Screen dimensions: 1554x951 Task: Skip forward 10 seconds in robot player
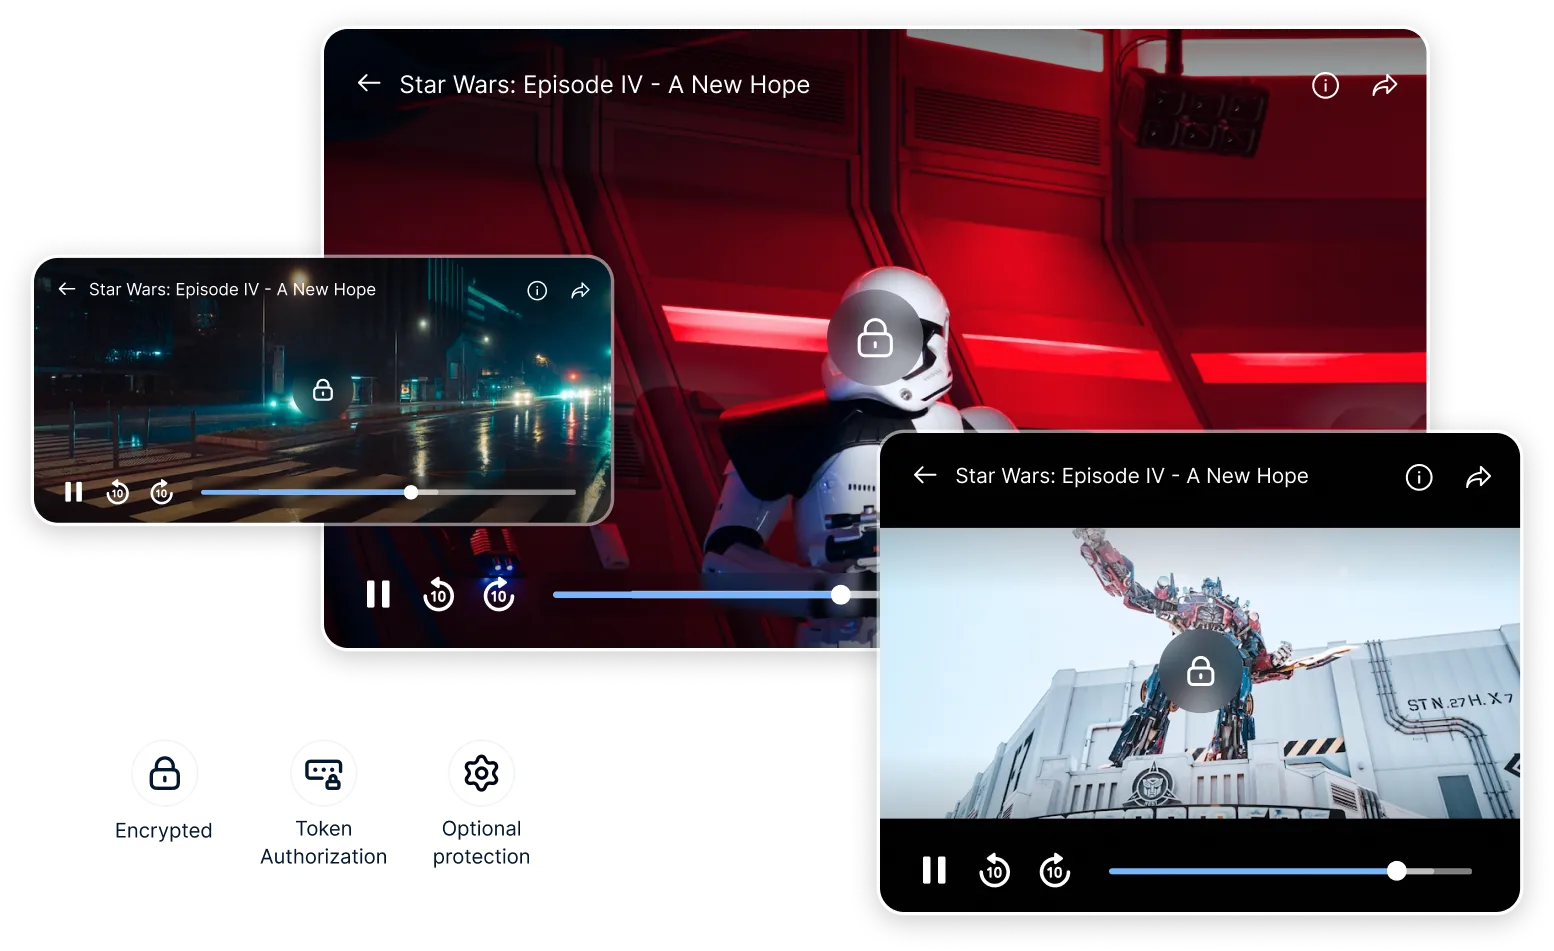[x=1055, y=870]
